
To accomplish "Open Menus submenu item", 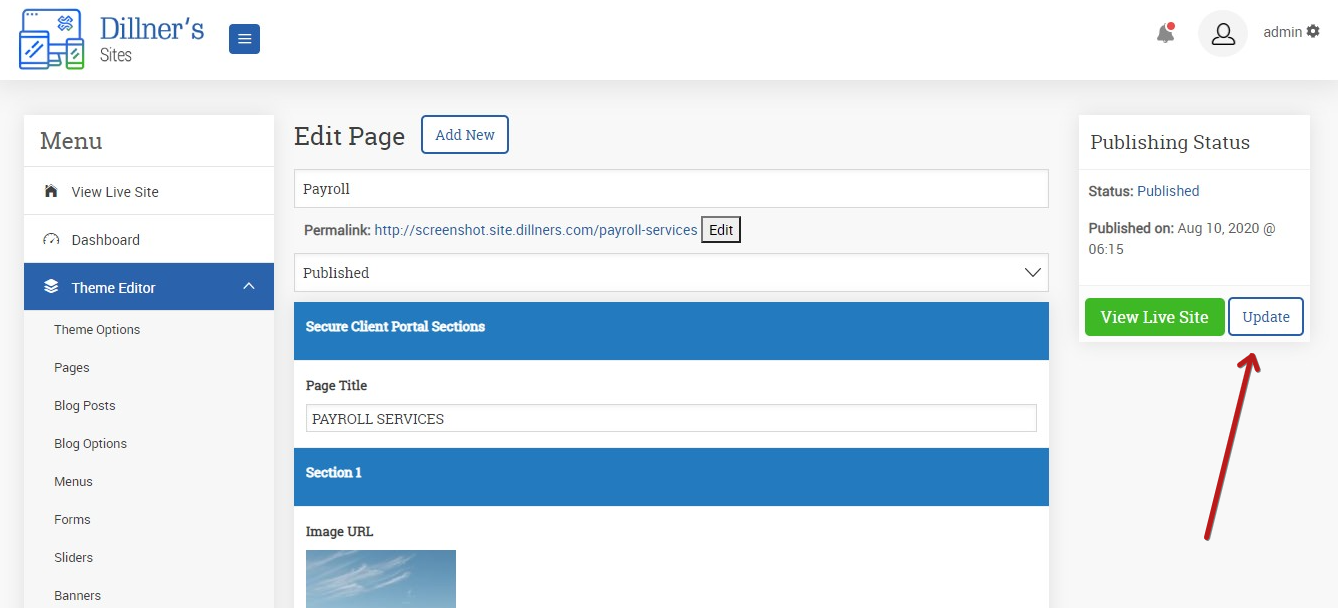I will [x=73, y=482].
